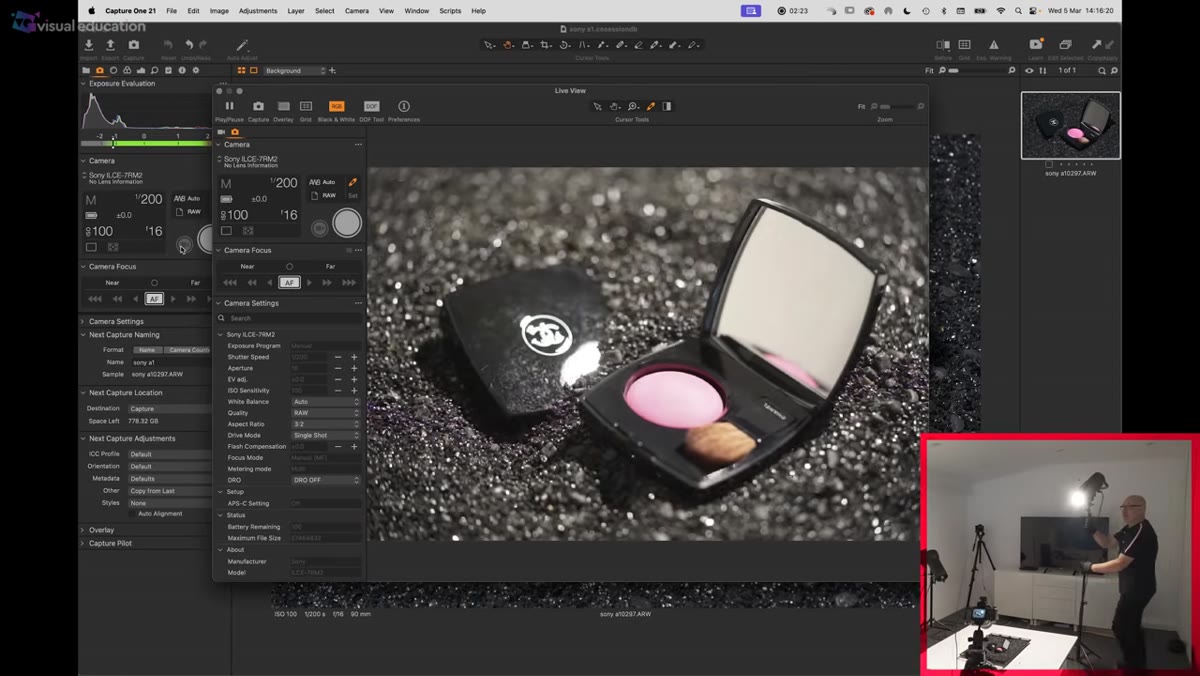Screen dimensions: 1200x676
Task: Open the Capture One 21 app menu
Action: point(130,11)
